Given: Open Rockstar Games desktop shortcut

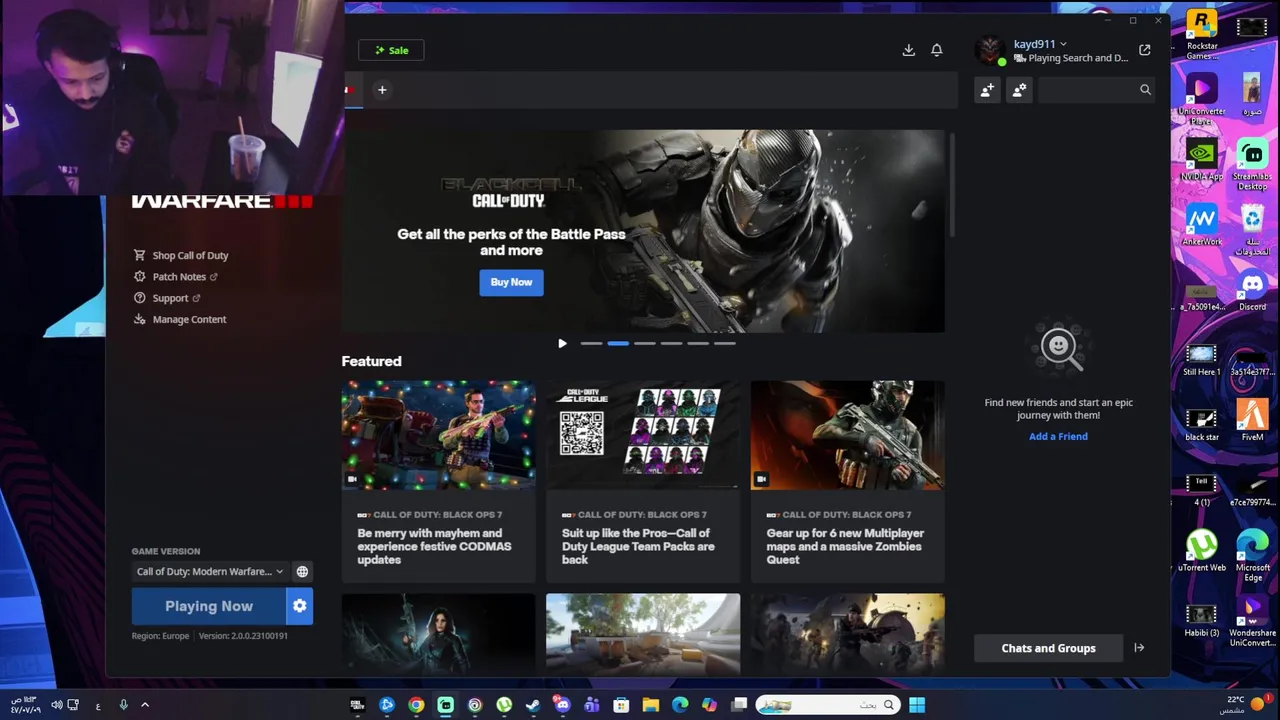Looking at the screenshot, I should 1202,35.
